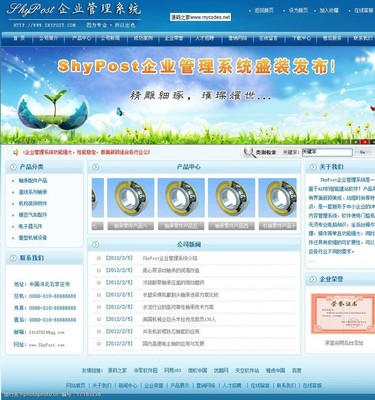
Task: Open 成功案例 in the navigation bar
Action: click(x=143, y=38)
